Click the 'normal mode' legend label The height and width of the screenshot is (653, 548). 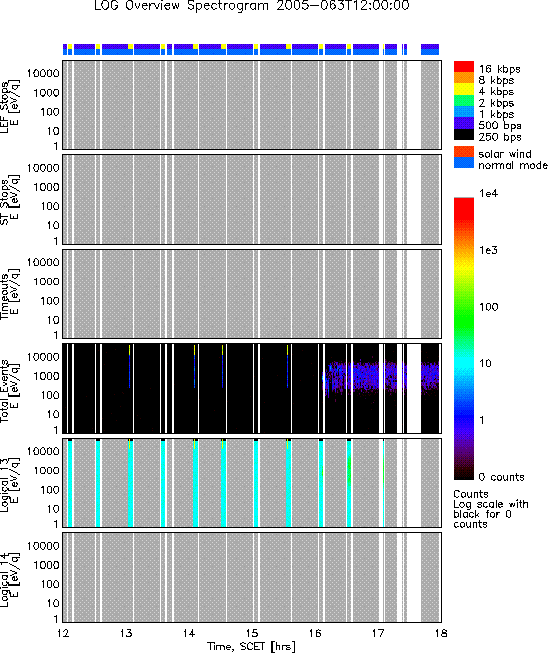[x=513, y=165]
